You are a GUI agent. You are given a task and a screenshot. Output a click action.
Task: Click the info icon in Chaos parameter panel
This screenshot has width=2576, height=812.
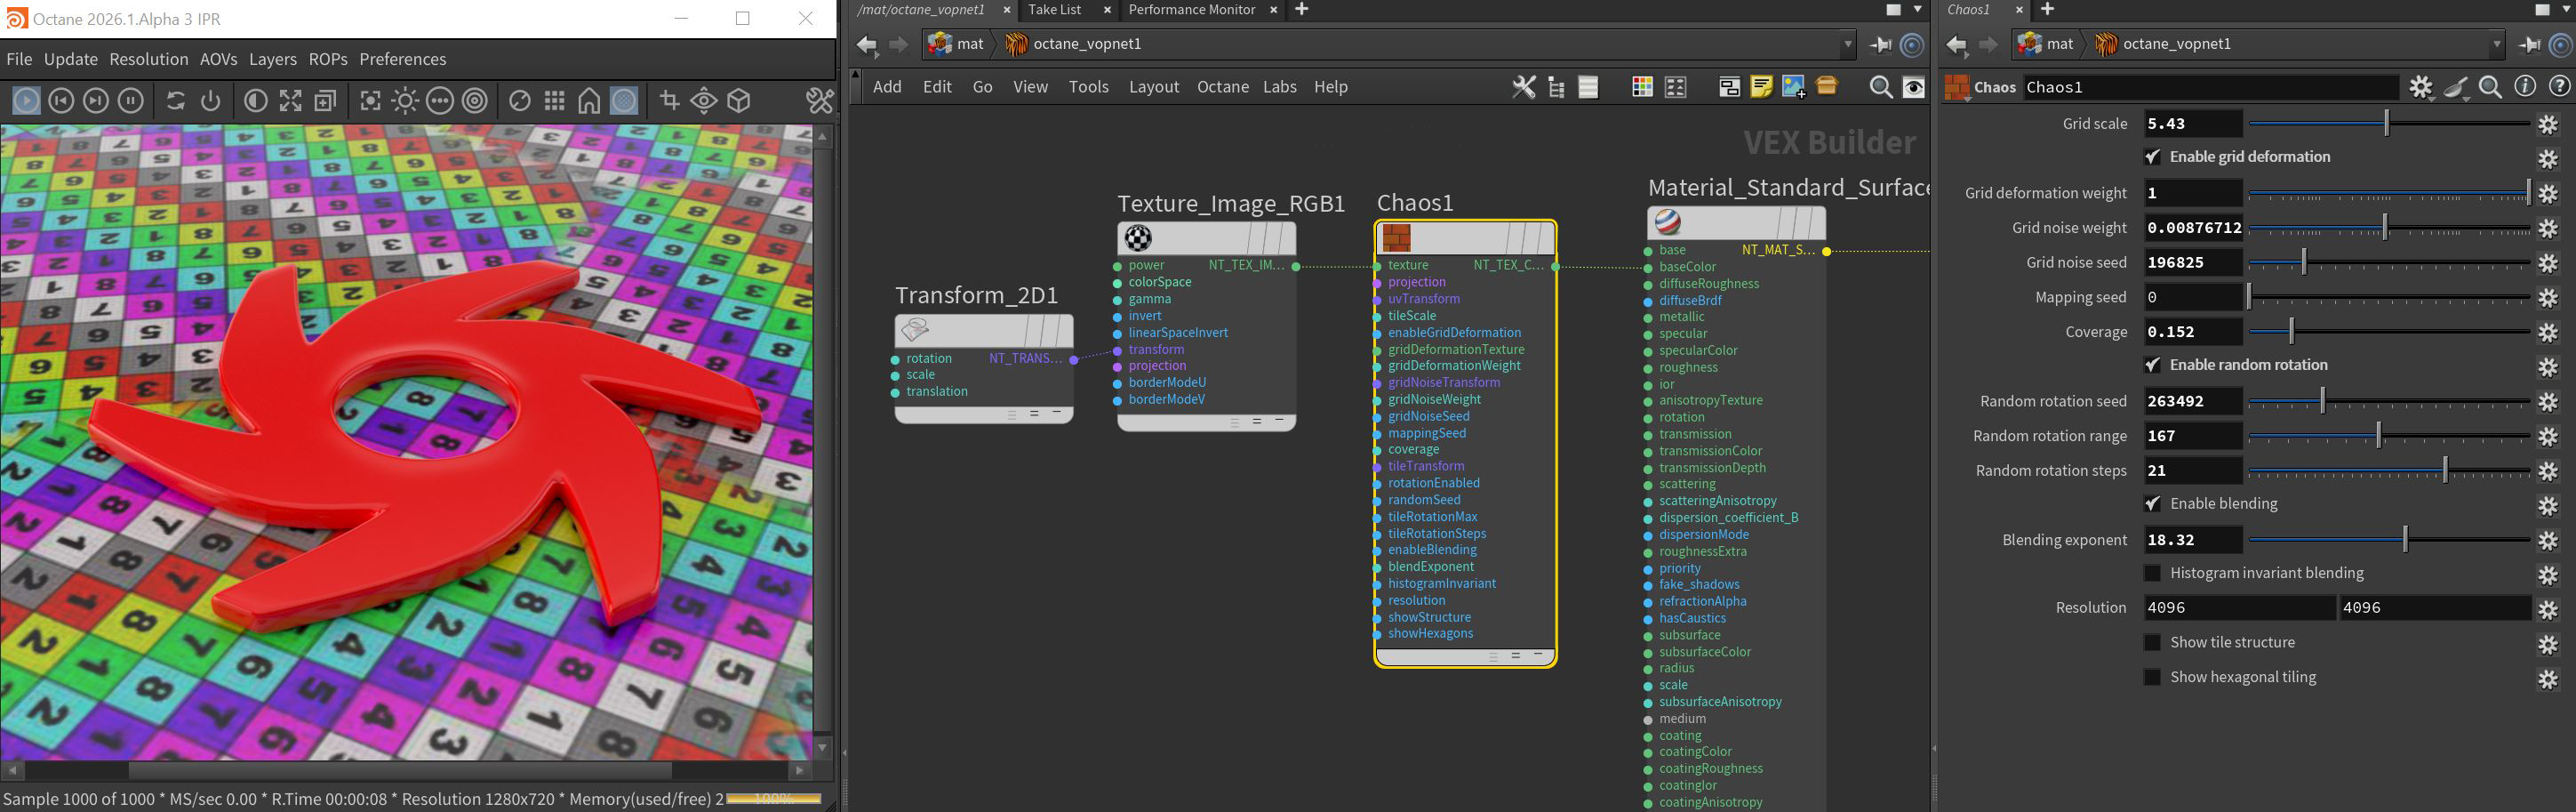tap(2525, 87)
